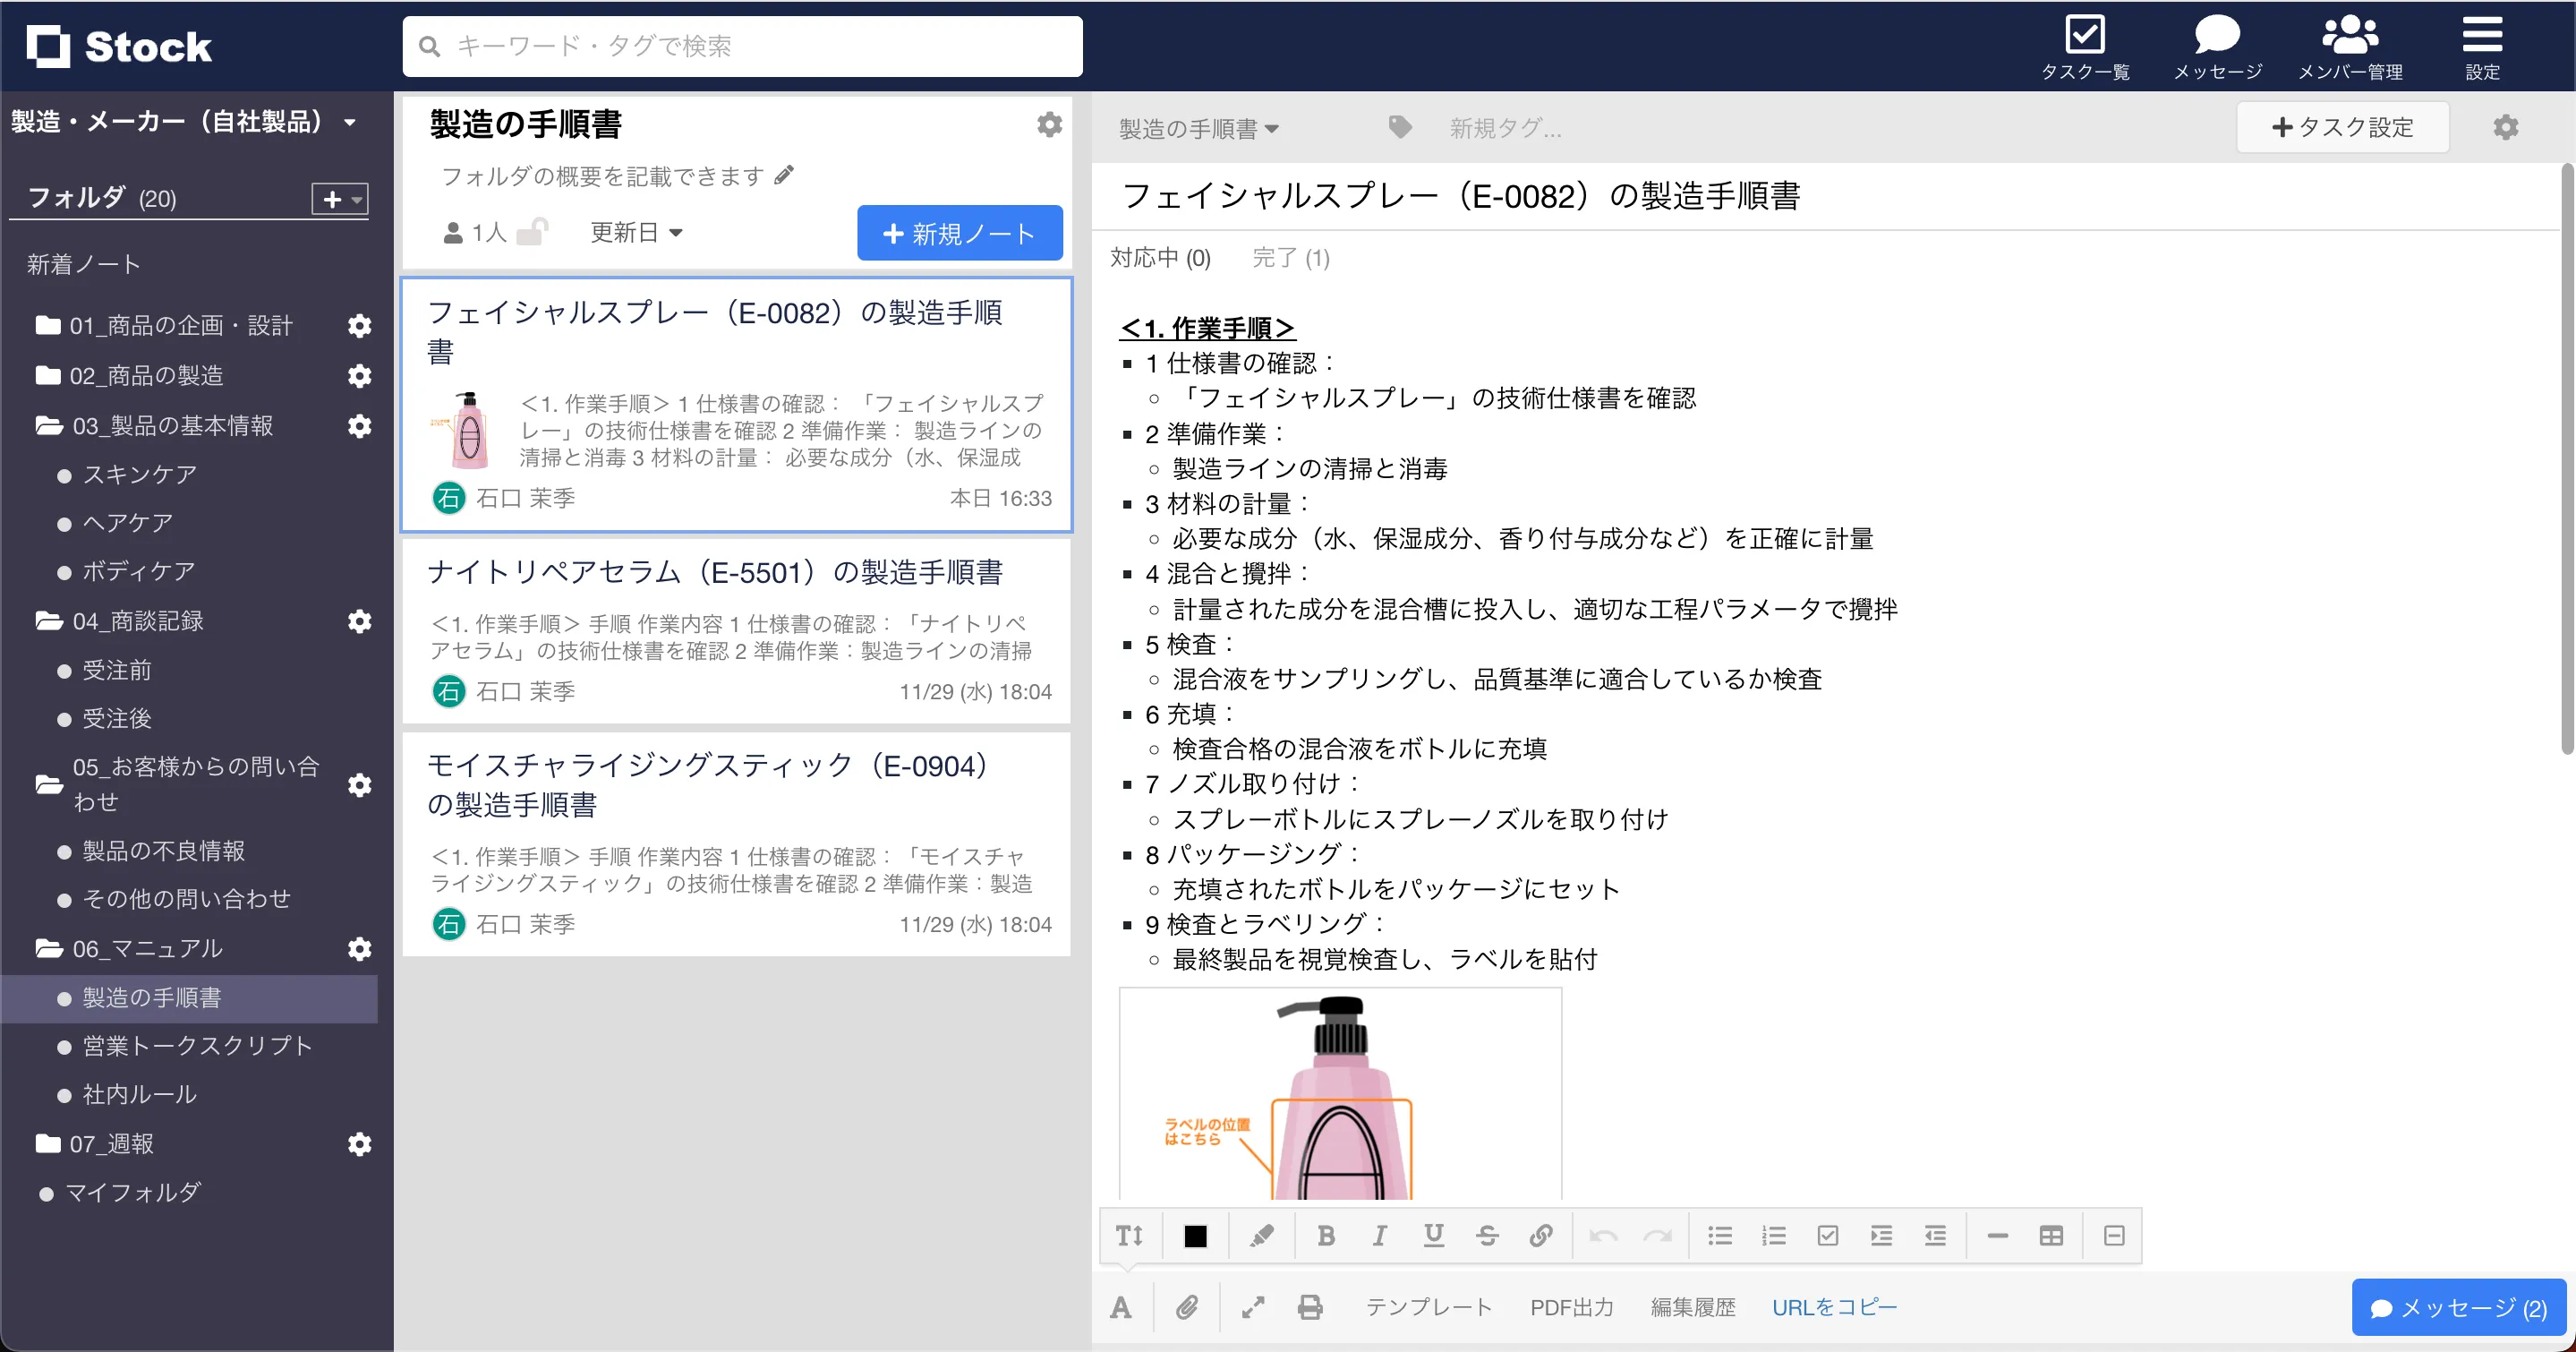
Task: Toggle bold formatting
Action: pyautogui.click(x=1326, y=1235)
